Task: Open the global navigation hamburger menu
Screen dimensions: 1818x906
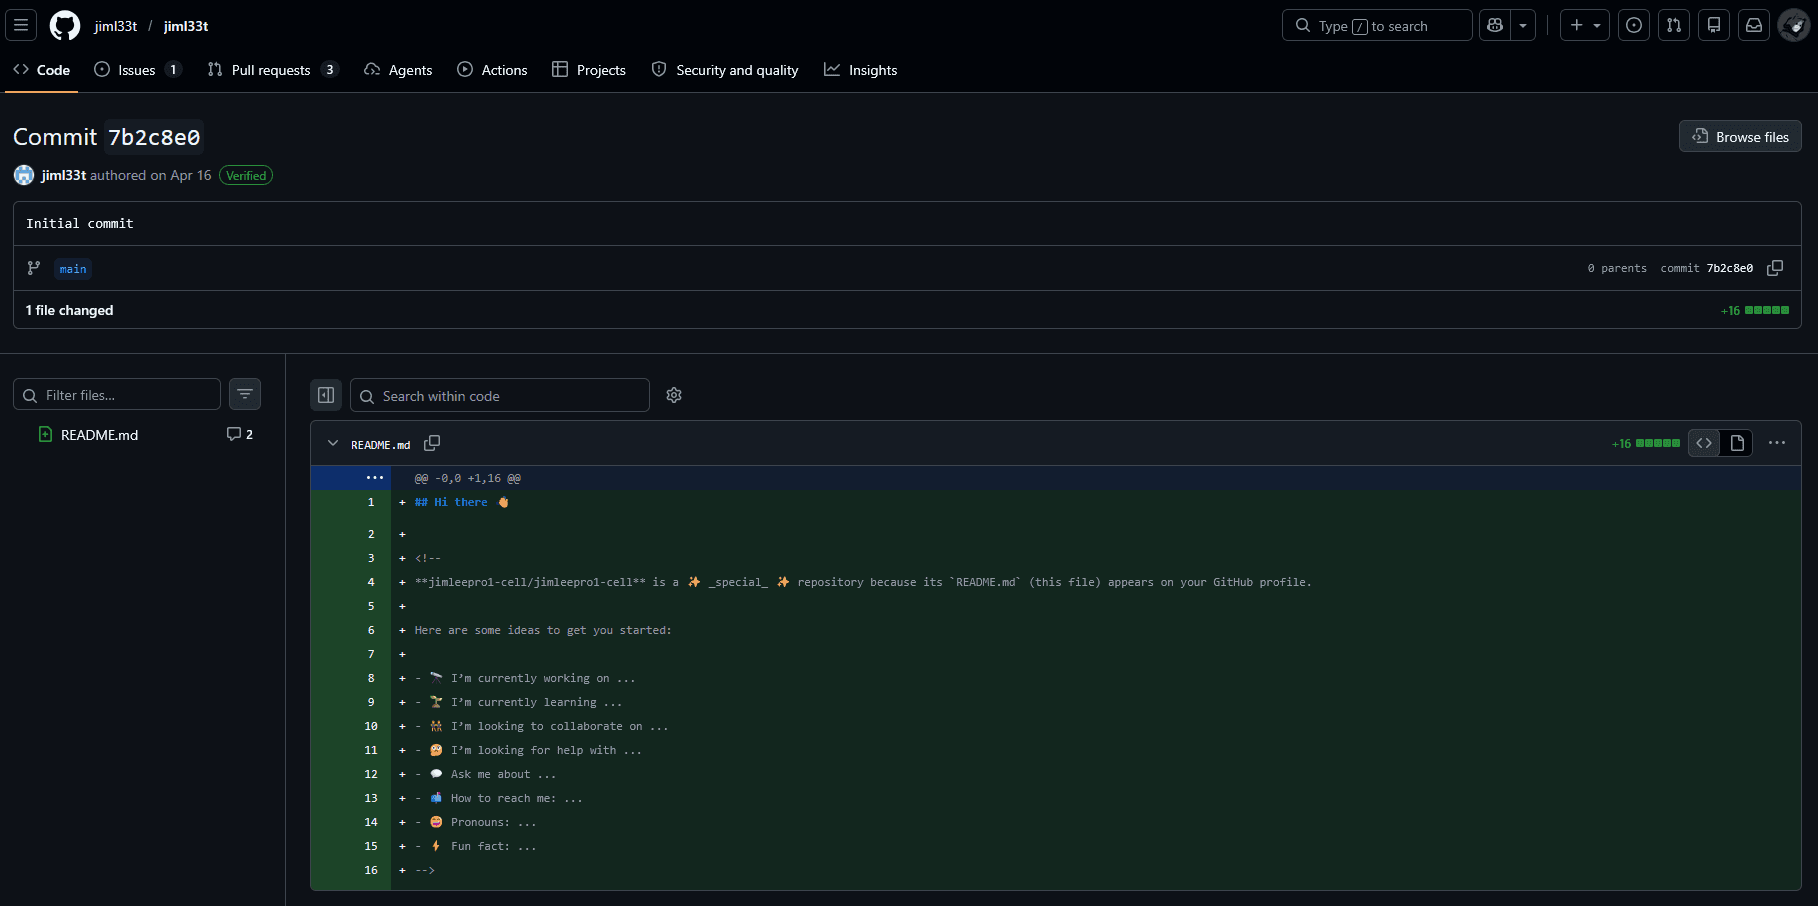Action: point(21,25)
